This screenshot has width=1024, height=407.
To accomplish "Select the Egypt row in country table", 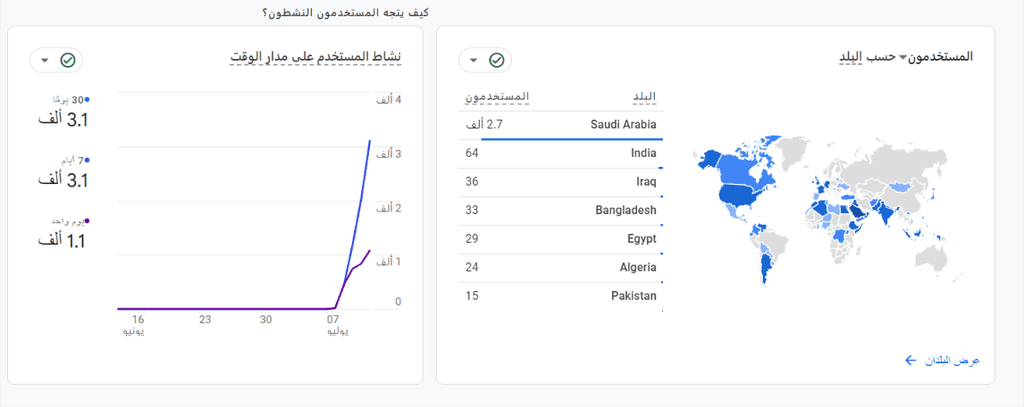I will (x=560, y=239).
